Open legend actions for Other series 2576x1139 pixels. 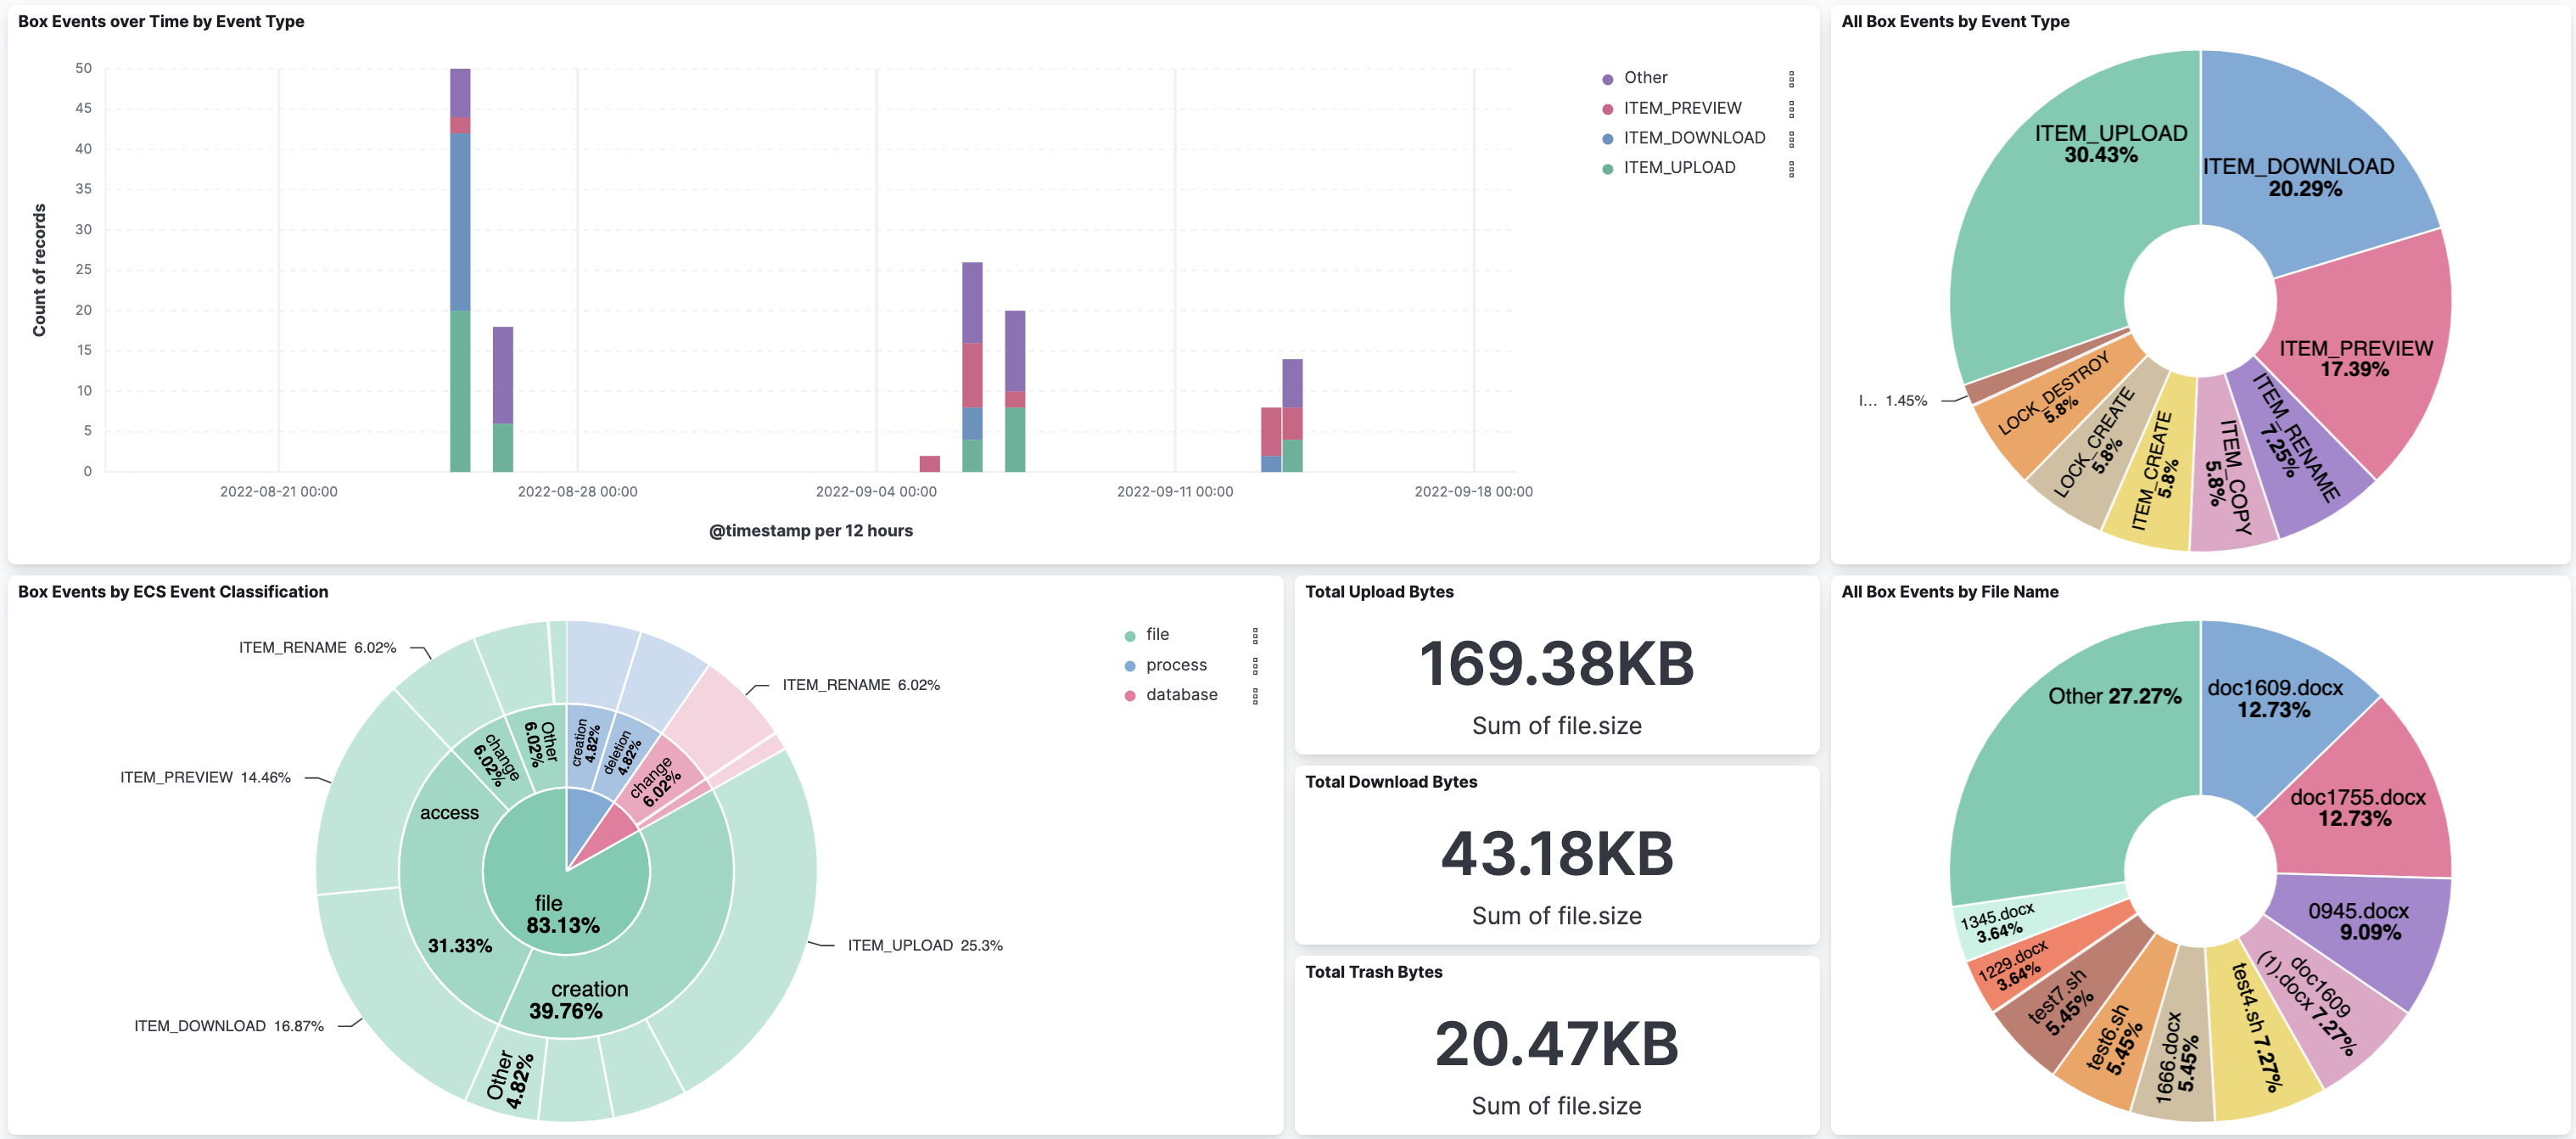click(1794, 77)
